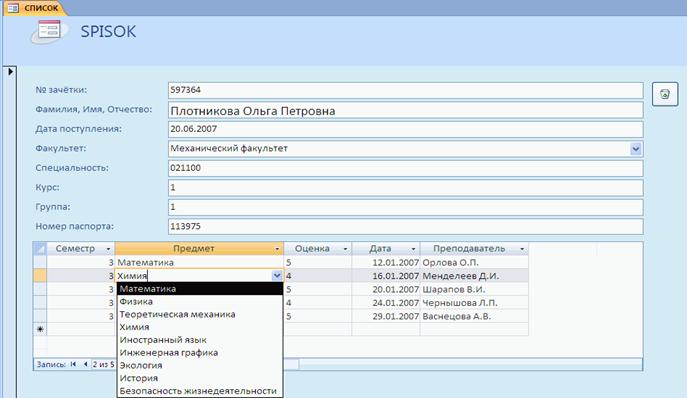
Task: Open the Предмет column header filter arrow
Action: pyautogui.click(x=277, y=249)
